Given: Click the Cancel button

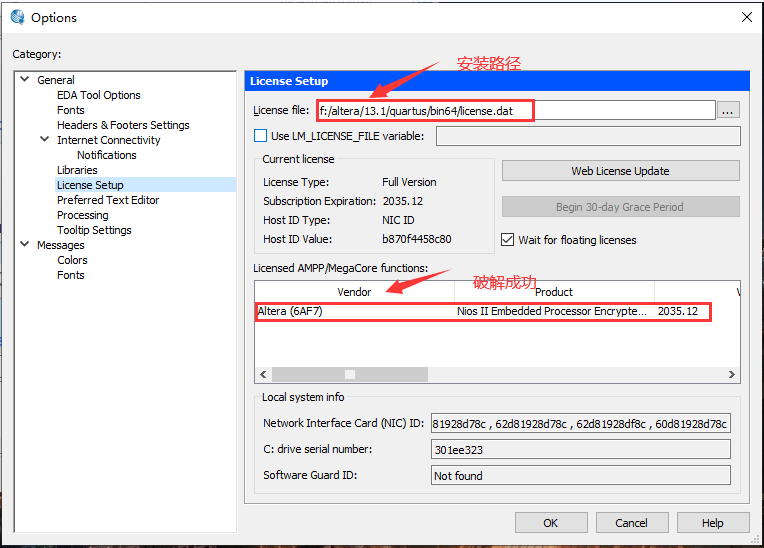Looking at the screenshot, I should coord(631,522).
